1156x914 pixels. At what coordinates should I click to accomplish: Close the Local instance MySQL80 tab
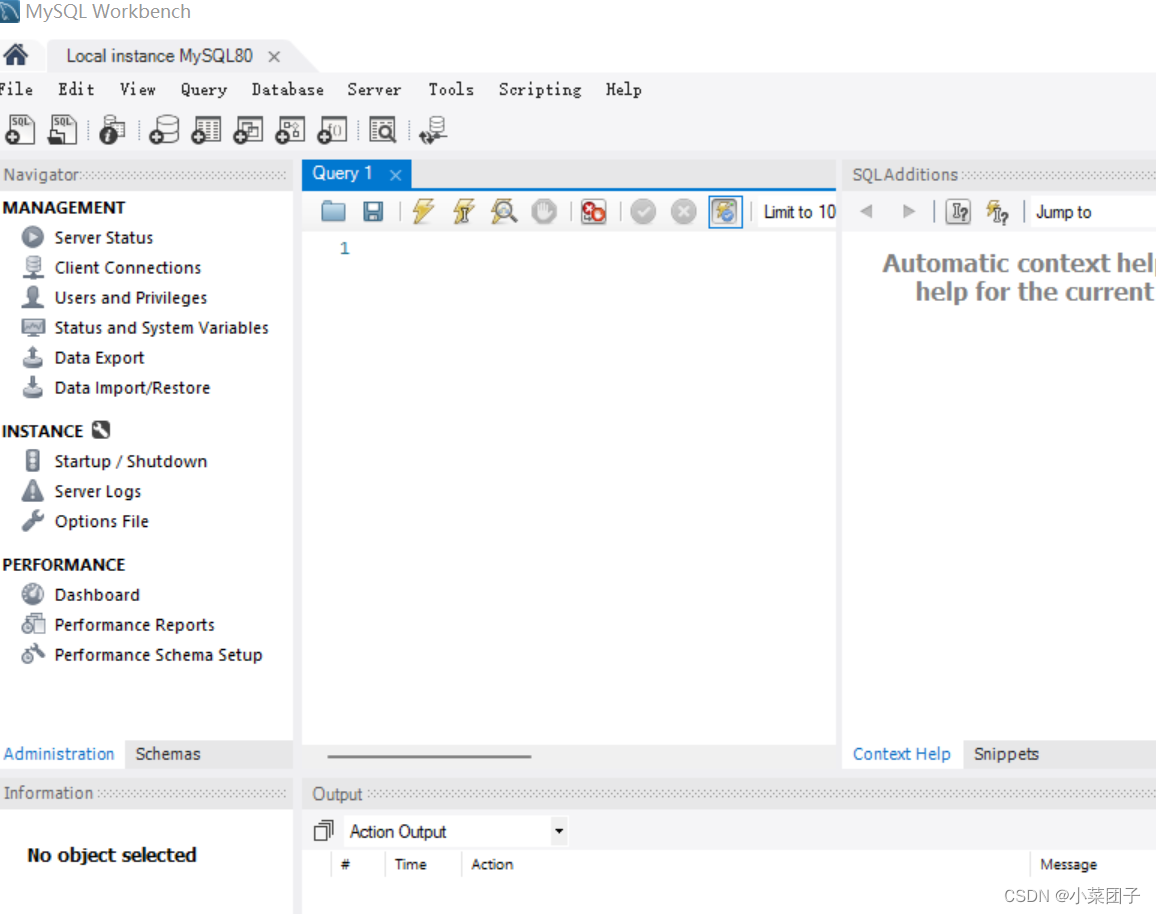(x=274, y=57)
